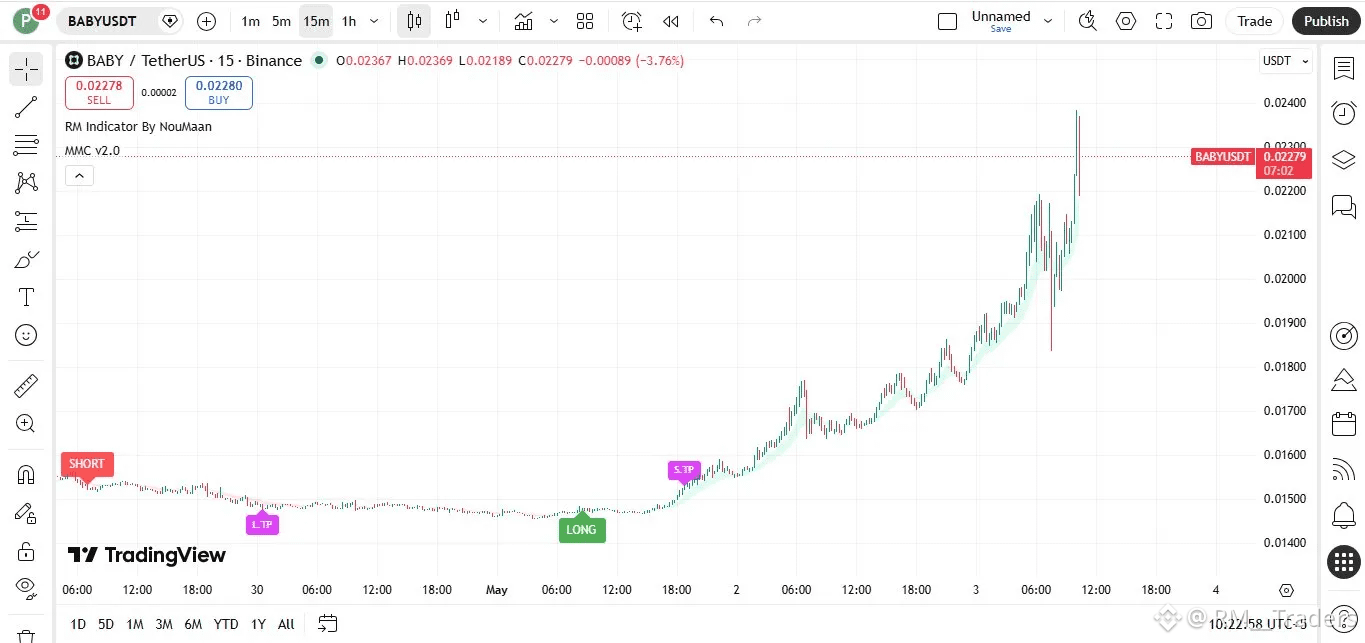Enter fullscreen mode
This screenshot has height=643, width=1365.
1164,21
